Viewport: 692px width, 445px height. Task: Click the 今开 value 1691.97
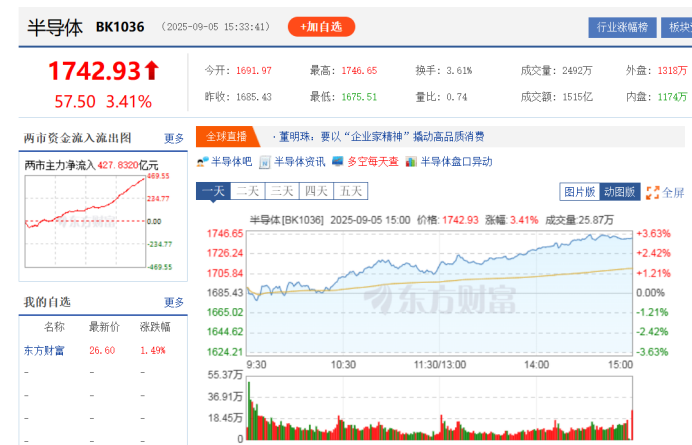coord(254,71)
